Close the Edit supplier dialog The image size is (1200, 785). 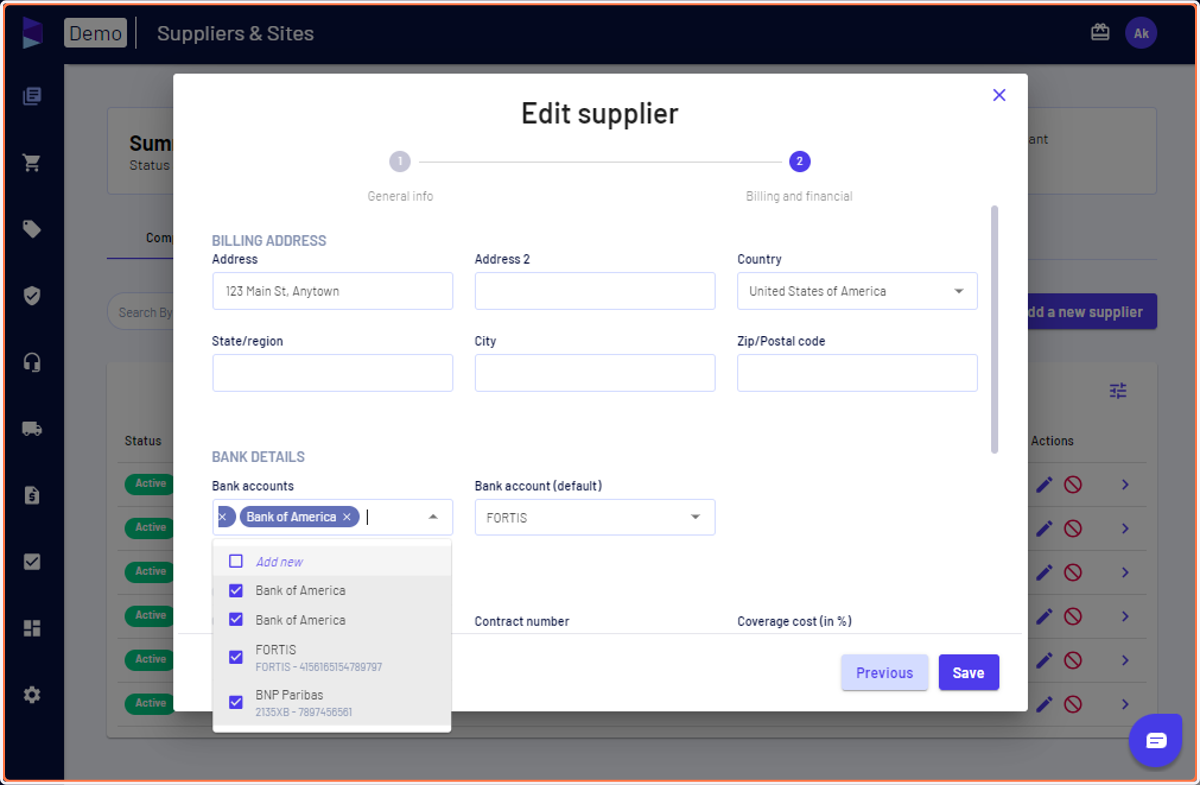click(x=998, y=95)
